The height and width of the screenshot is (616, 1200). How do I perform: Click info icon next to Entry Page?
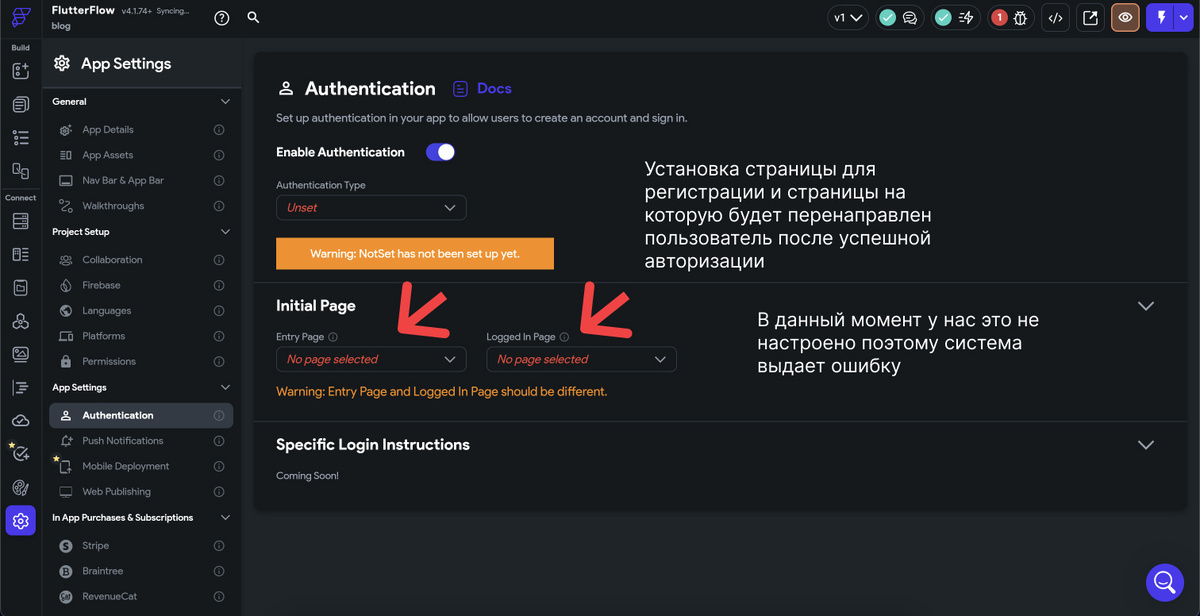pos(333,338)
